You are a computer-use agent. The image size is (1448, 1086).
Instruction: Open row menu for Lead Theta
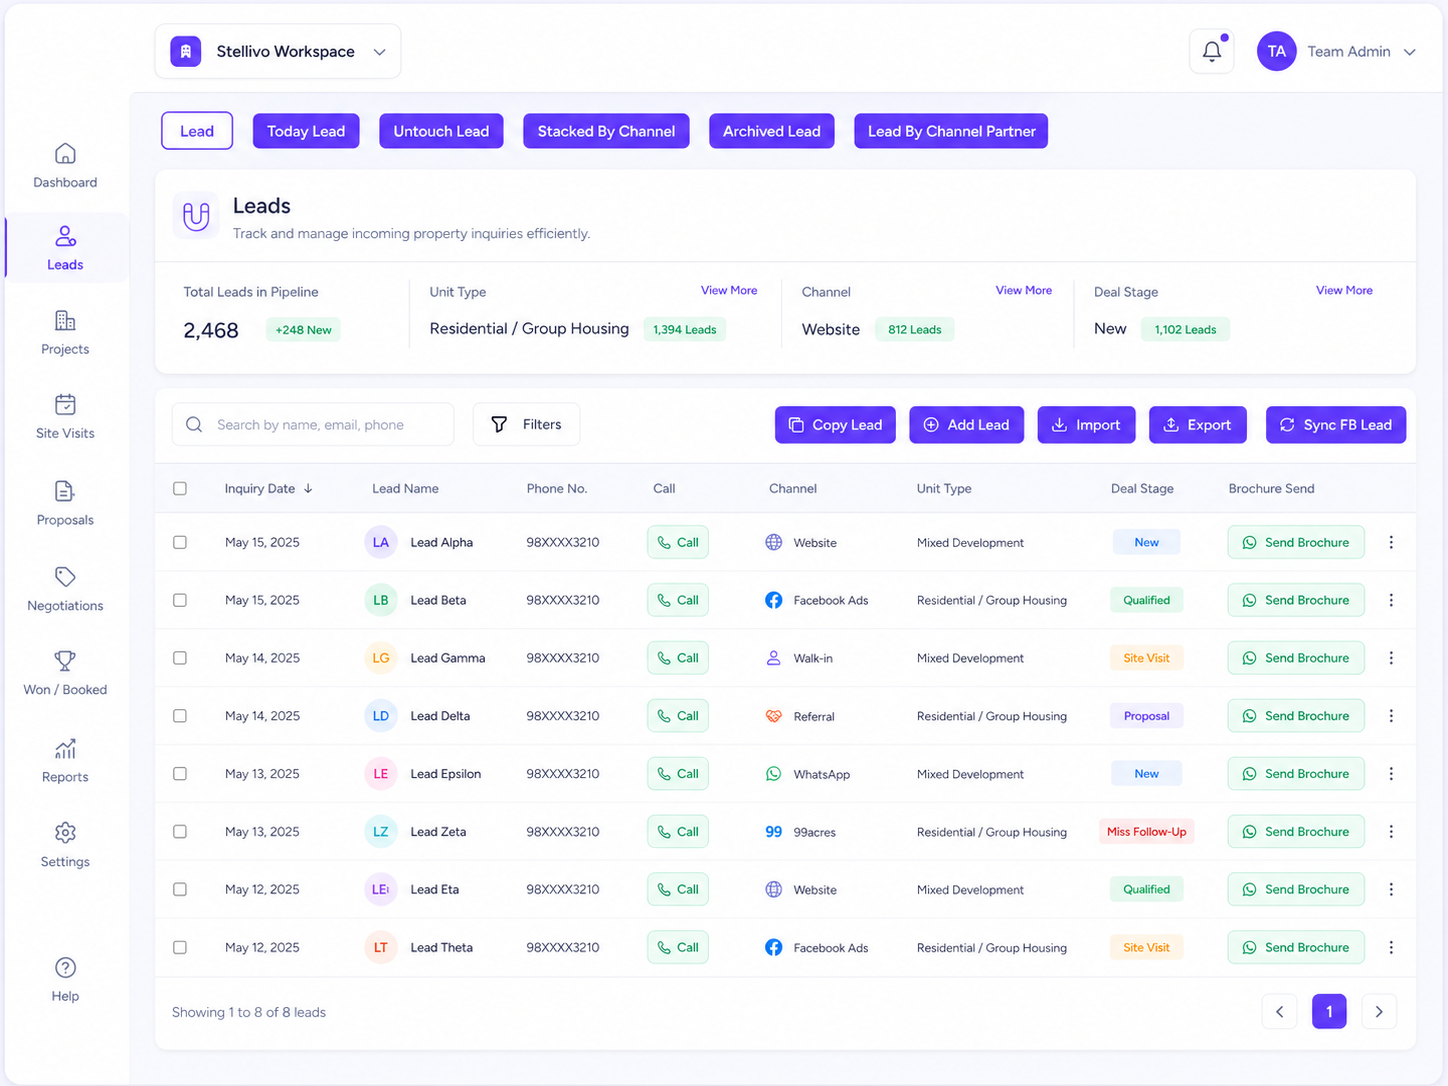coord(1391,947)
